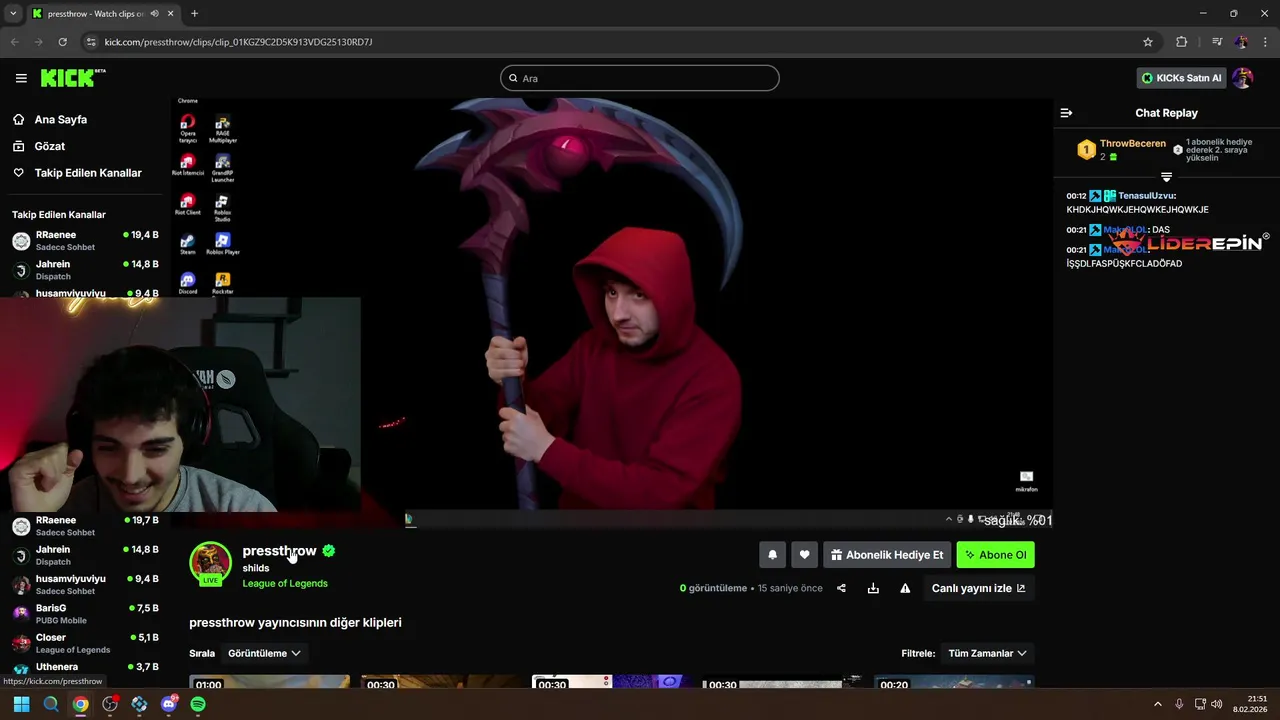Show hidden system tray icons
Screen dimensions: 1280x720
tap(1158, 704)
